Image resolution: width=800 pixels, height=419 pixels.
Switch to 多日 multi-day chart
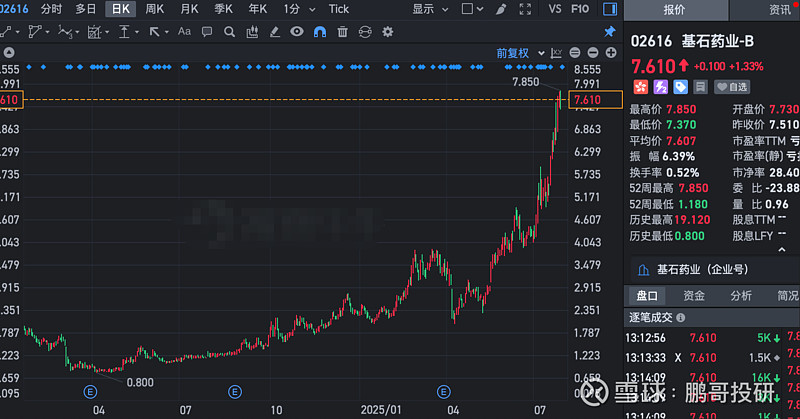(x=85, y=9)
